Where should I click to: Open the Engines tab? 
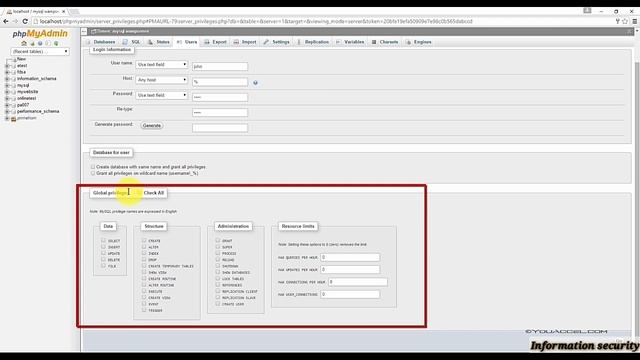pyautogui.click(x=419, y=42)
